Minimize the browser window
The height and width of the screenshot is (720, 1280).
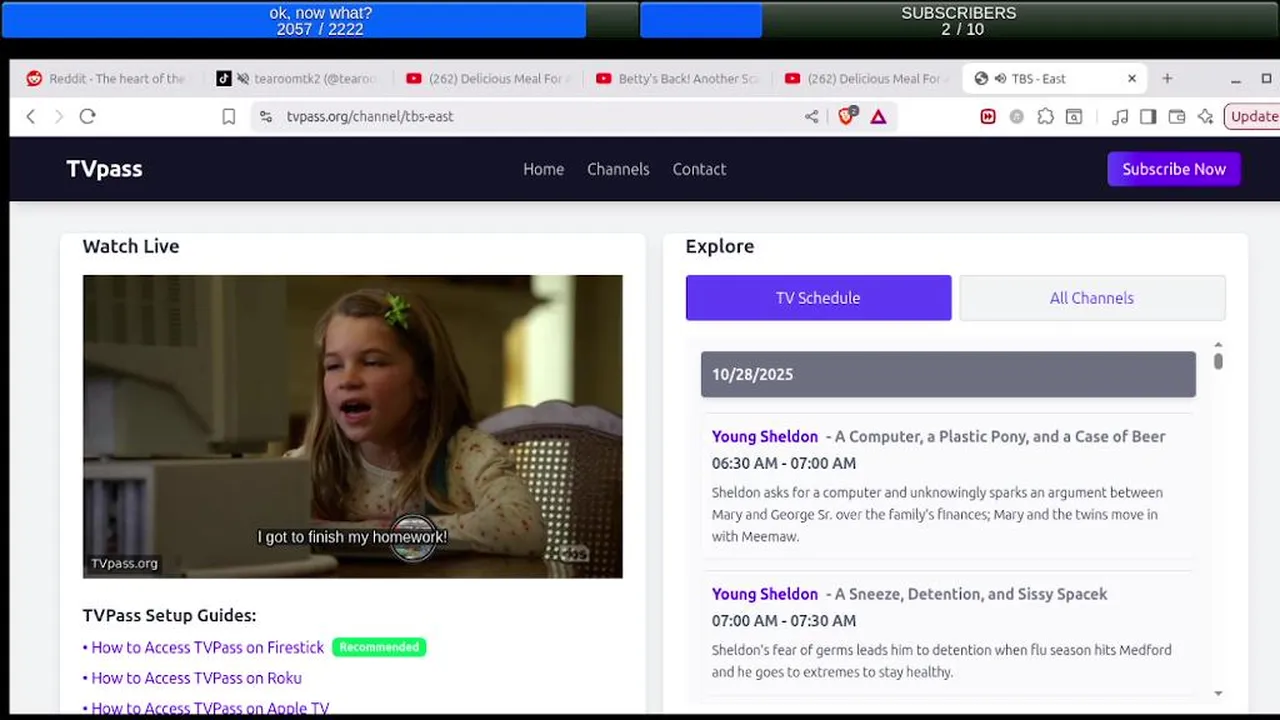(x=1236, y=79)
